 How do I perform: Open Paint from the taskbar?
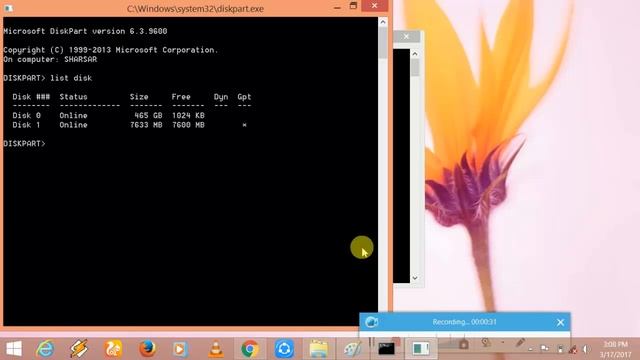click(352, 349)
